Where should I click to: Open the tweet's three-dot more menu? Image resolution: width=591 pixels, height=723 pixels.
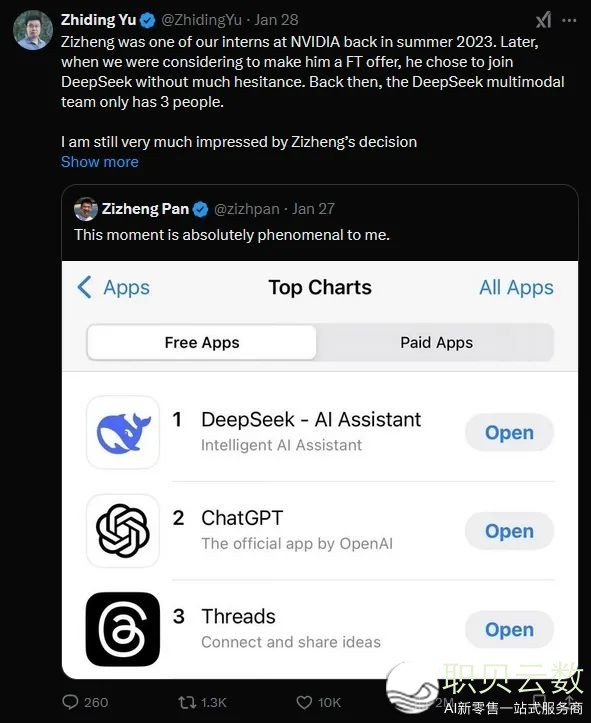(x=569, y=20)
